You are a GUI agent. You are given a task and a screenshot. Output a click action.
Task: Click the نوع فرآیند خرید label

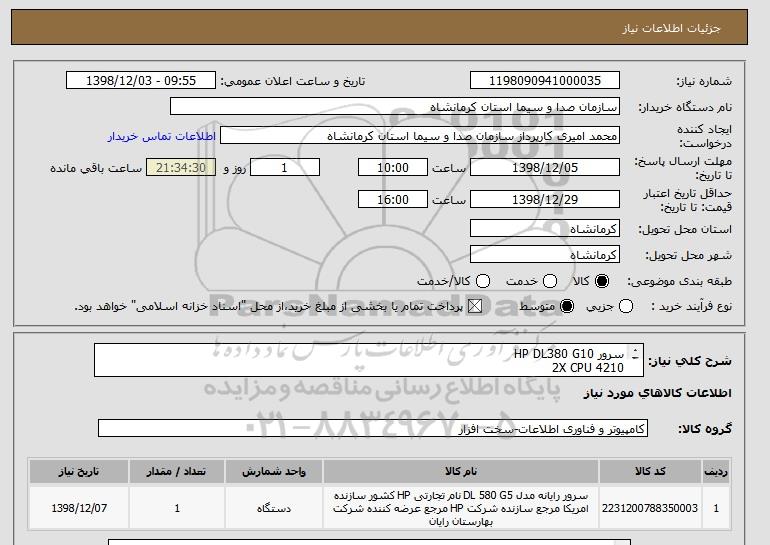point(691,306)
